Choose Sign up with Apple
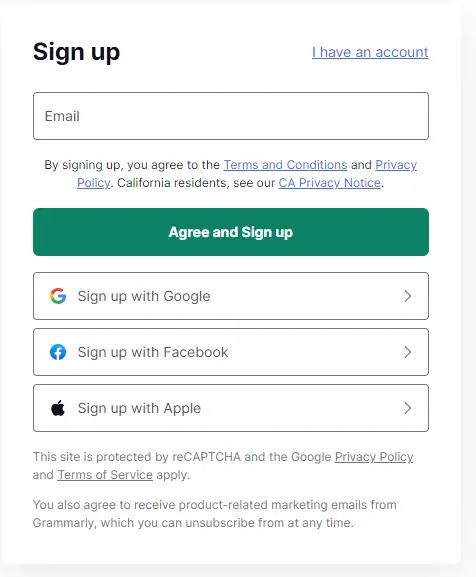This screenshot has height=577, width=476. coord(231,408)
